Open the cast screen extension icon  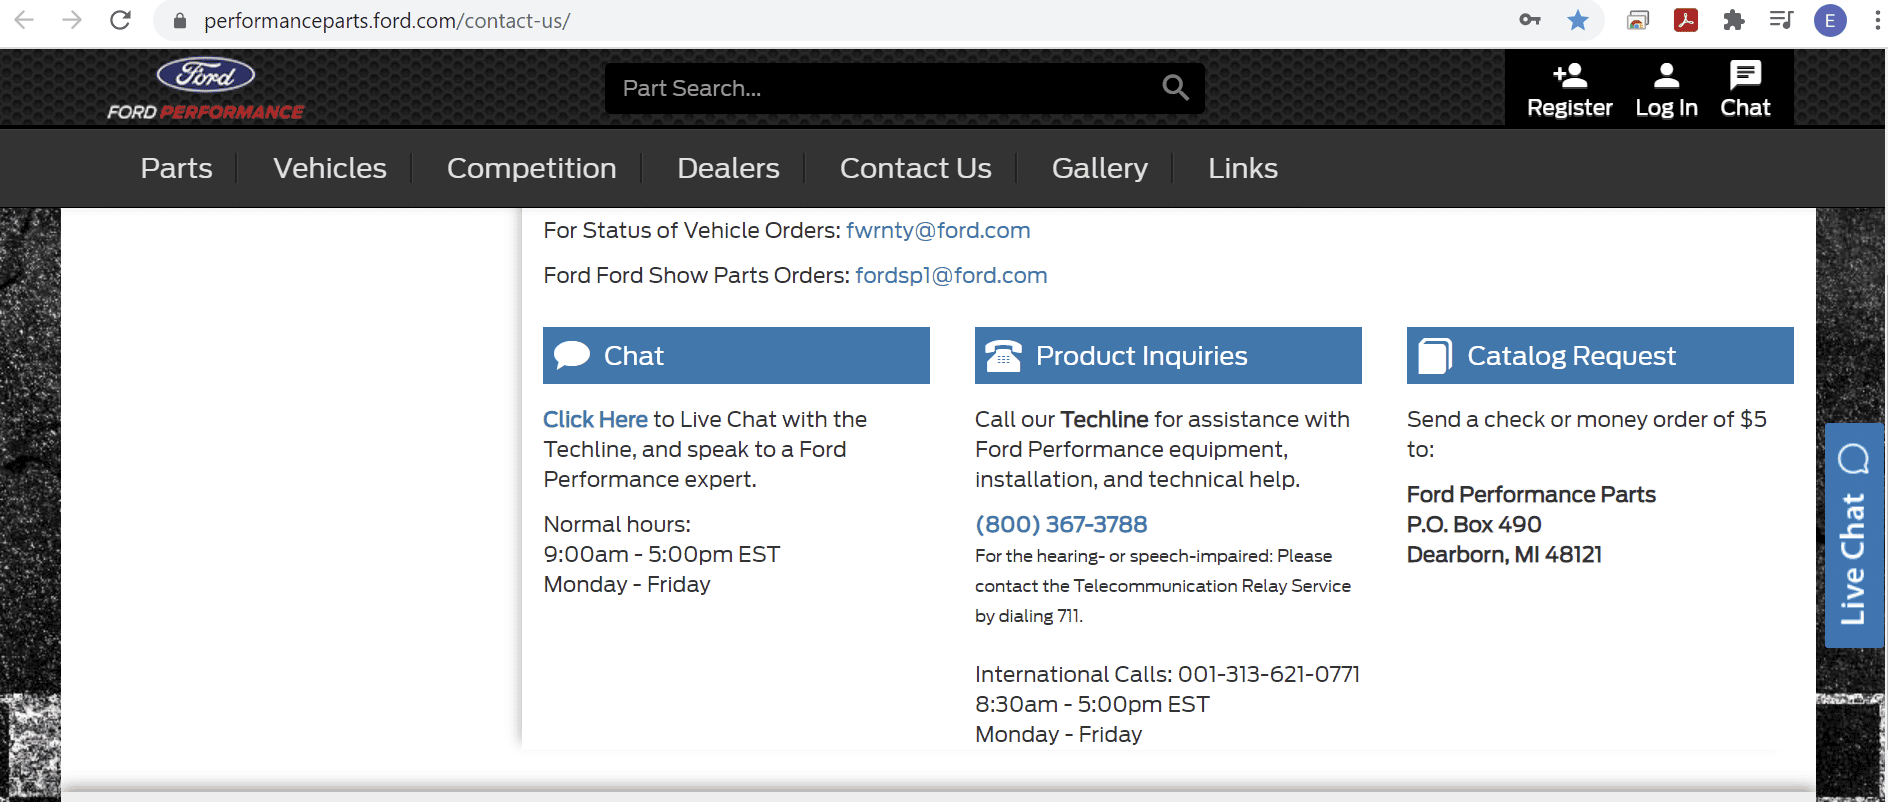click(1638, 20)
